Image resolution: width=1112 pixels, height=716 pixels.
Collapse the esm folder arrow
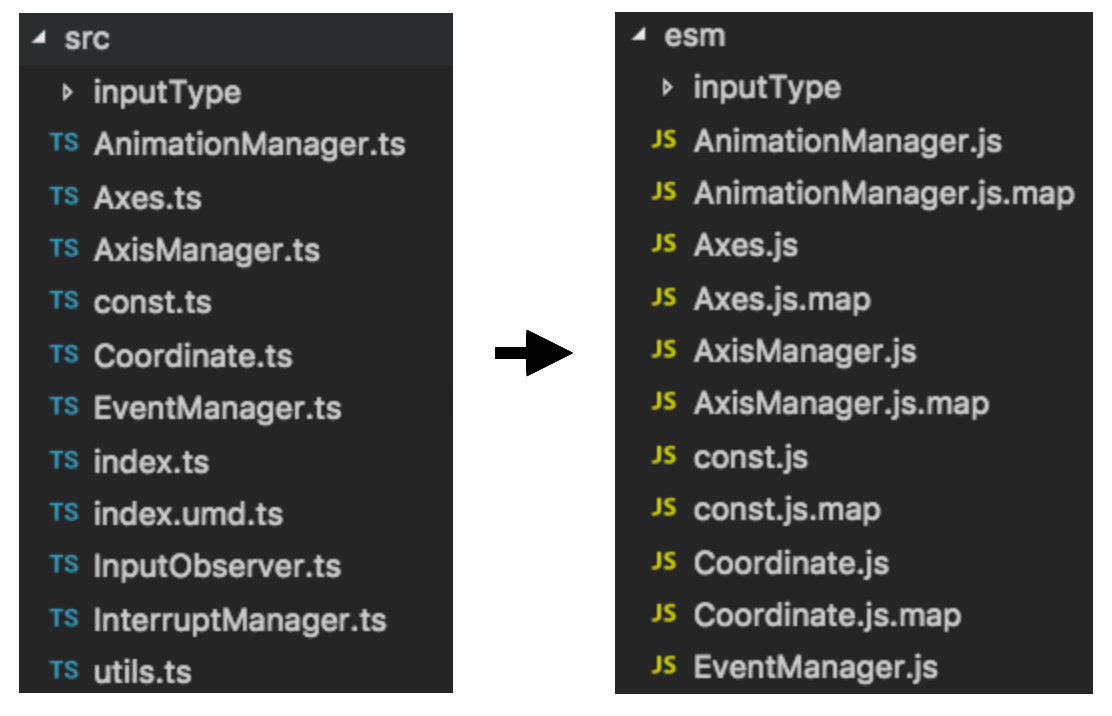click(639, 35)
